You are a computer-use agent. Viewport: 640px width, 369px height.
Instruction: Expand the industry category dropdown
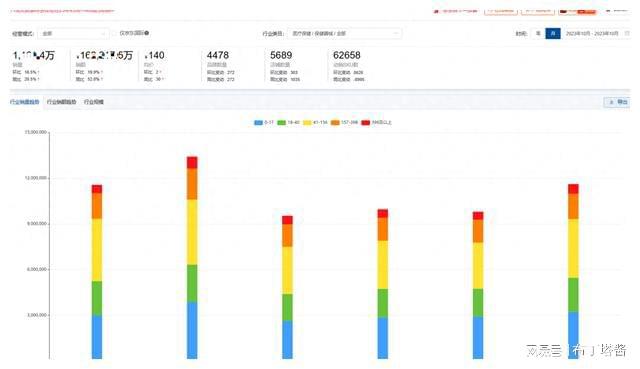tap(344, 33)
